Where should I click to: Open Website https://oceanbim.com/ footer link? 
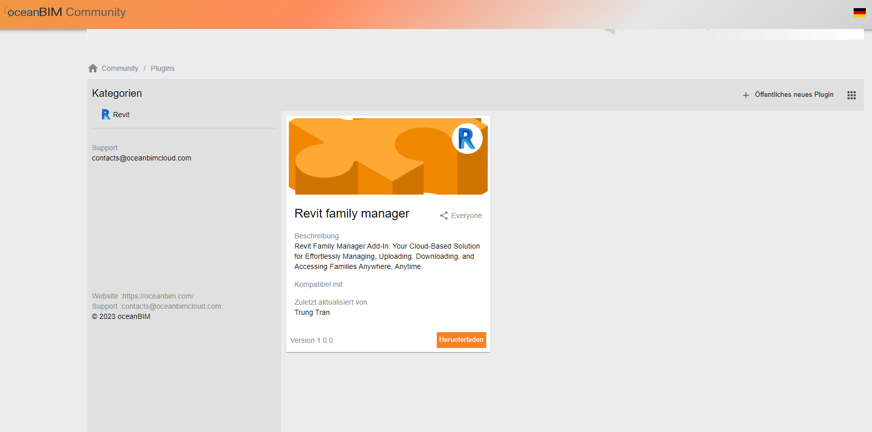click(143, 296)
